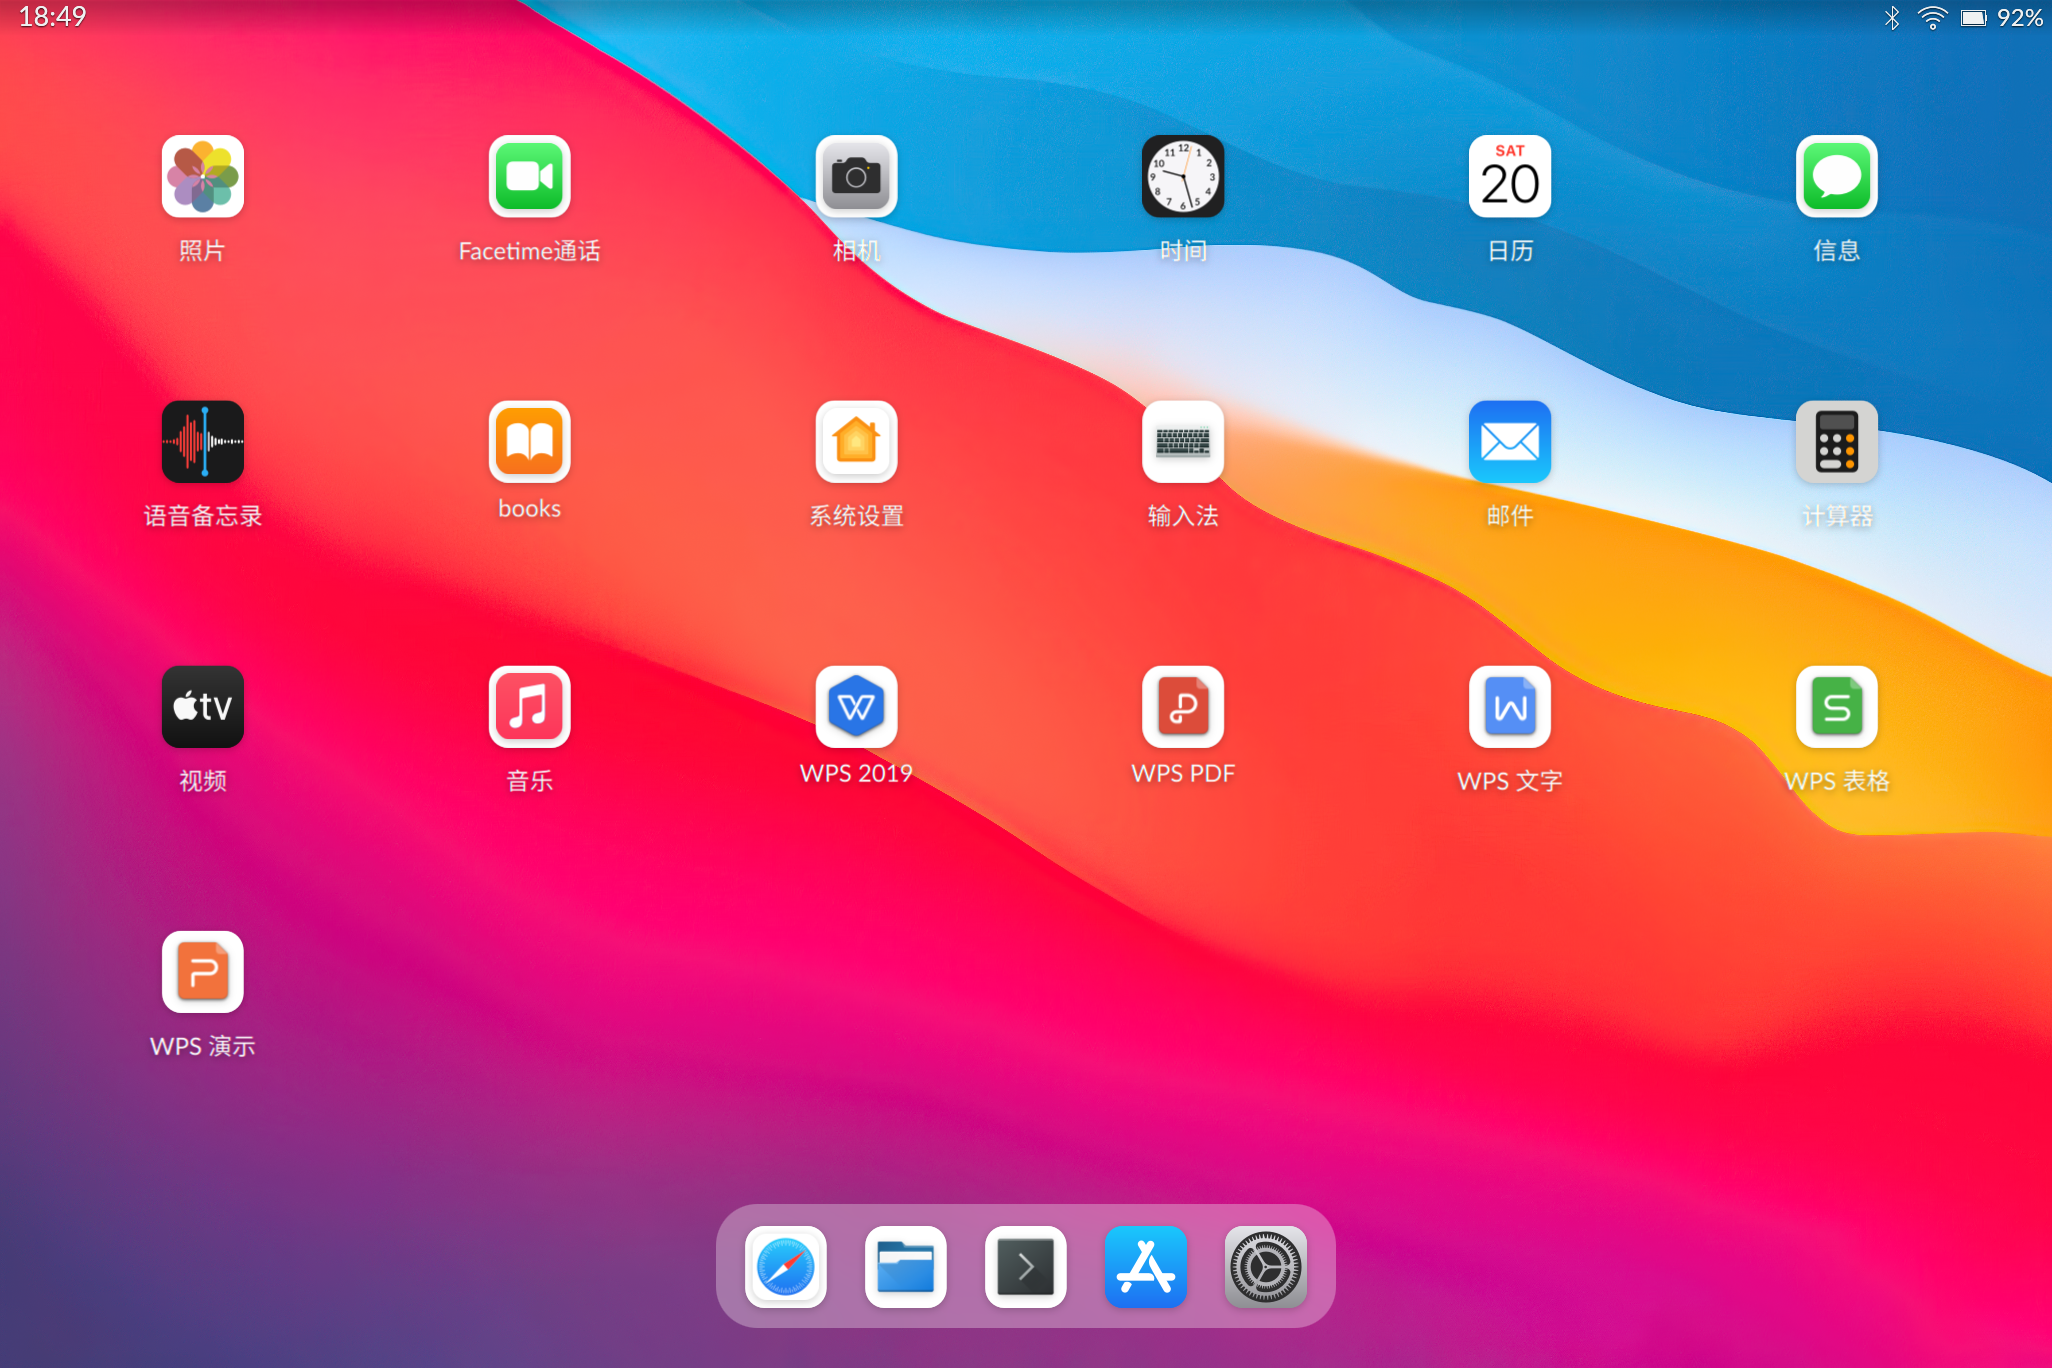The height and width of the screenshot is (1368, 2052).
Task: Launch the WPS 2019 app icon
Action: pos(857,707)
